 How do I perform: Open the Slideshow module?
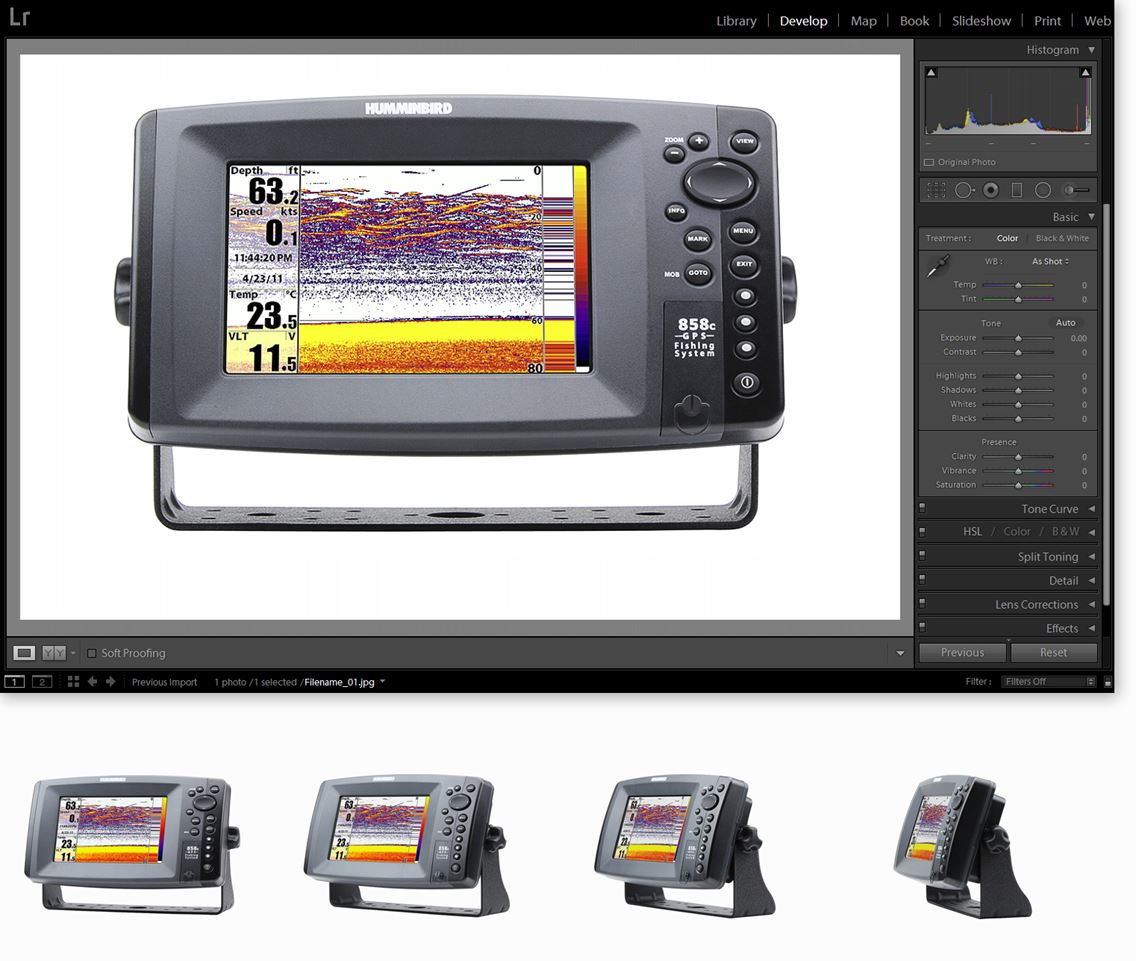pyautogui.click(x=981, y=20)
